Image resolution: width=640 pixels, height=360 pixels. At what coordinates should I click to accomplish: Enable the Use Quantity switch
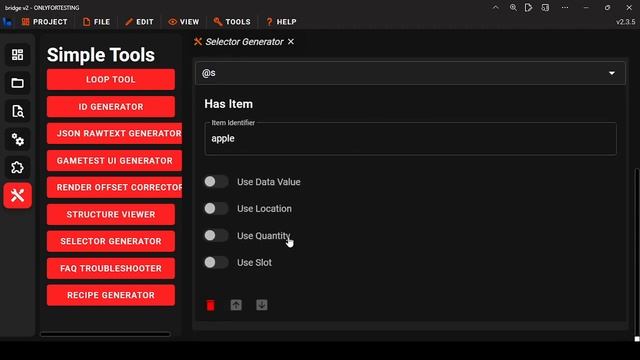point(216,236)
